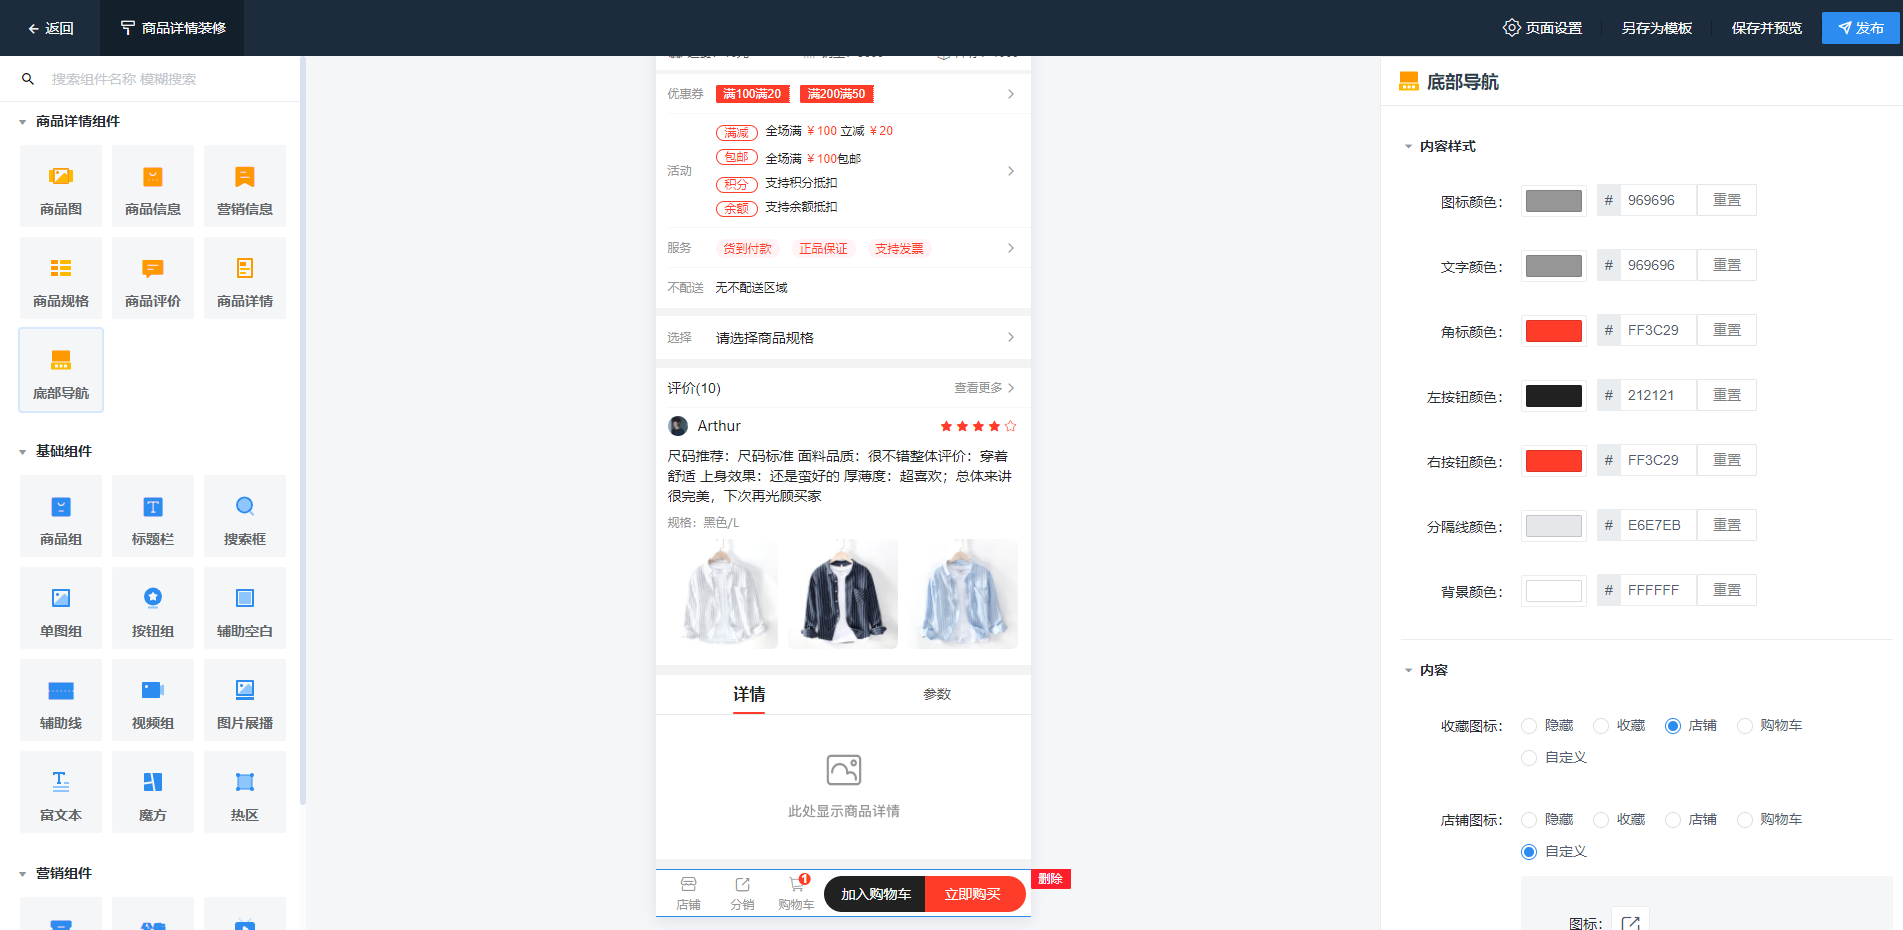Choose 保存并预览

point(1767,28)
